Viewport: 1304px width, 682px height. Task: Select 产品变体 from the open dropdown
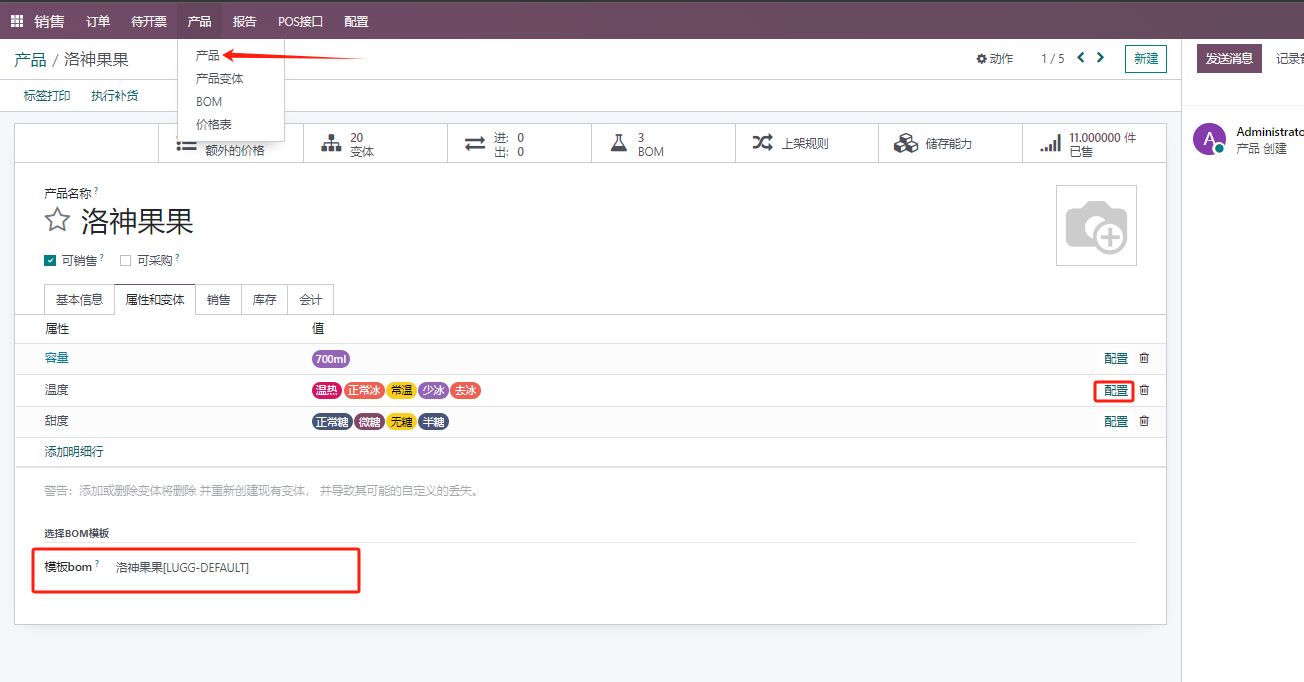coord(219,79)
